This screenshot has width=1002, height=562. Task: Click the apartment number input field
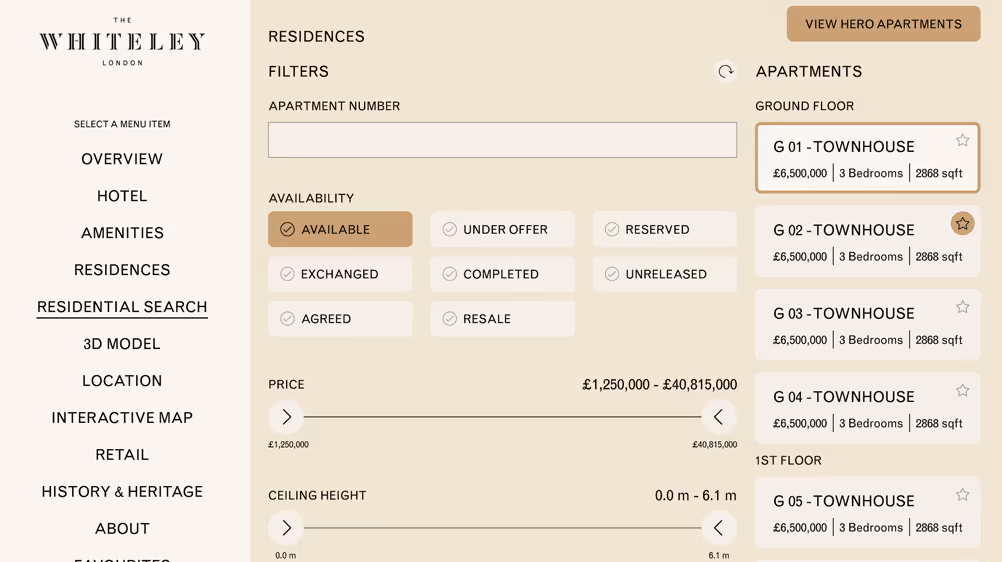tap(502, 140)
